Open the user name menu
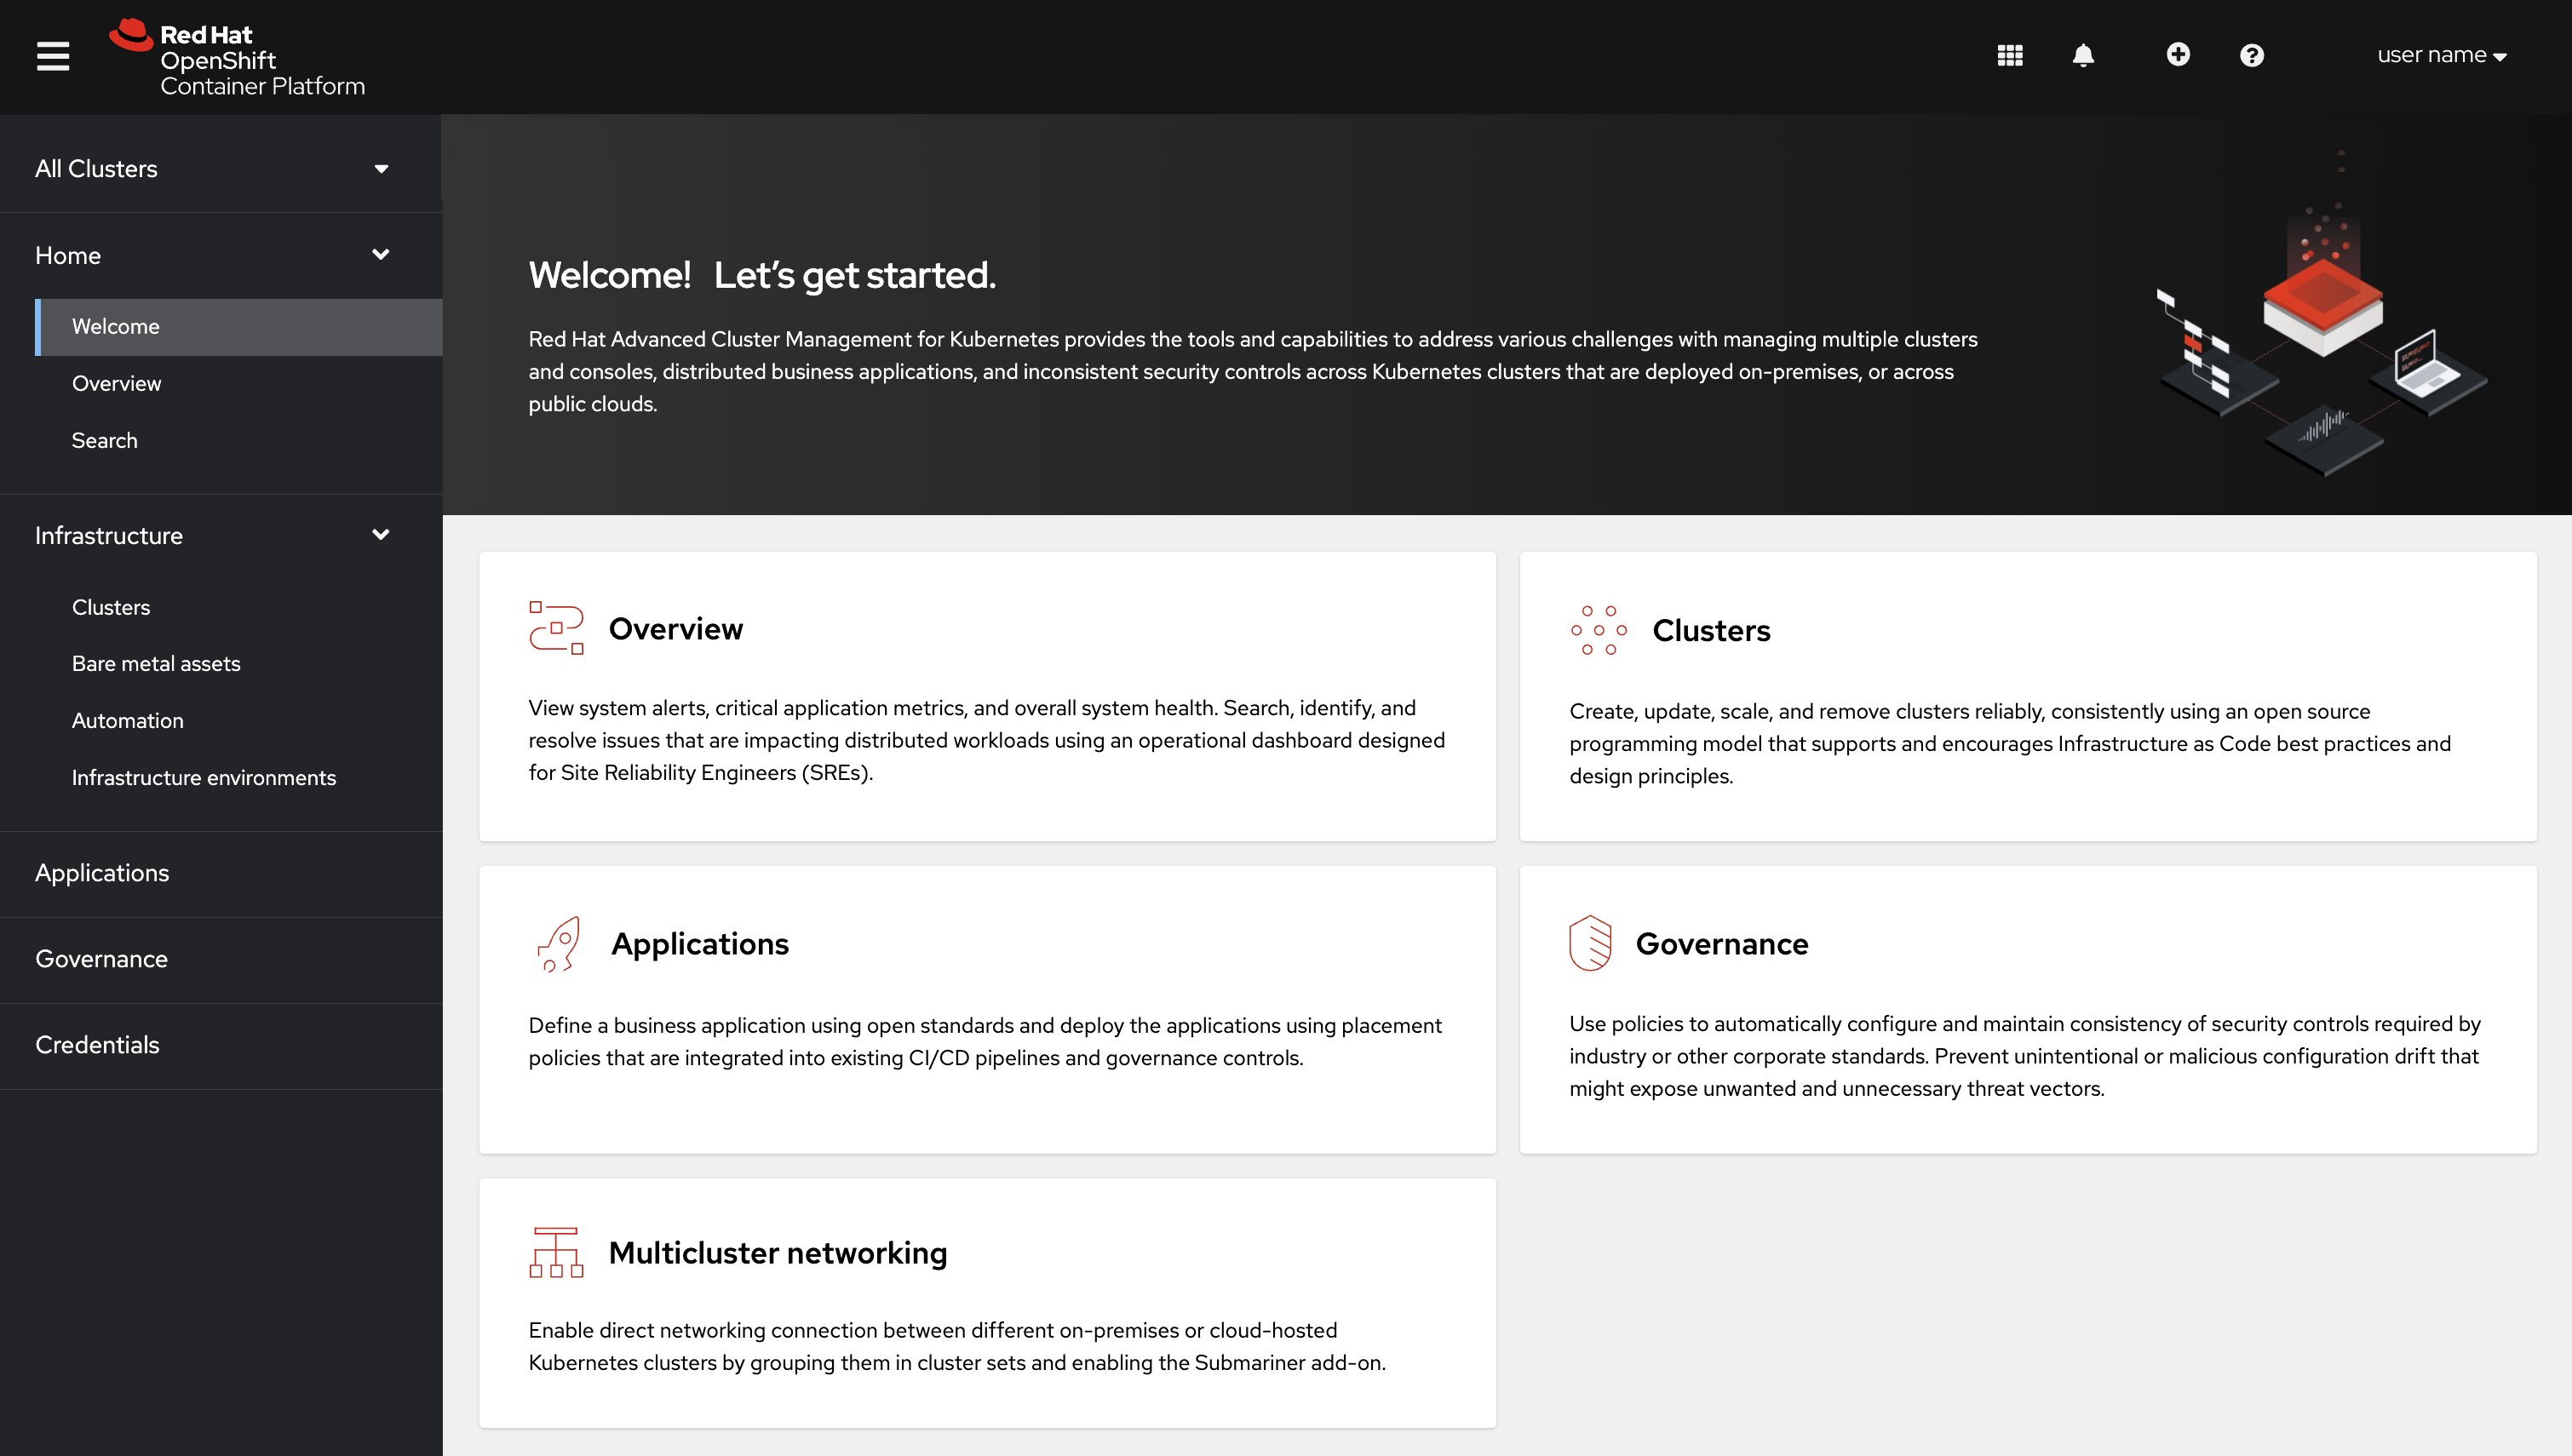 coord(2441,56)
